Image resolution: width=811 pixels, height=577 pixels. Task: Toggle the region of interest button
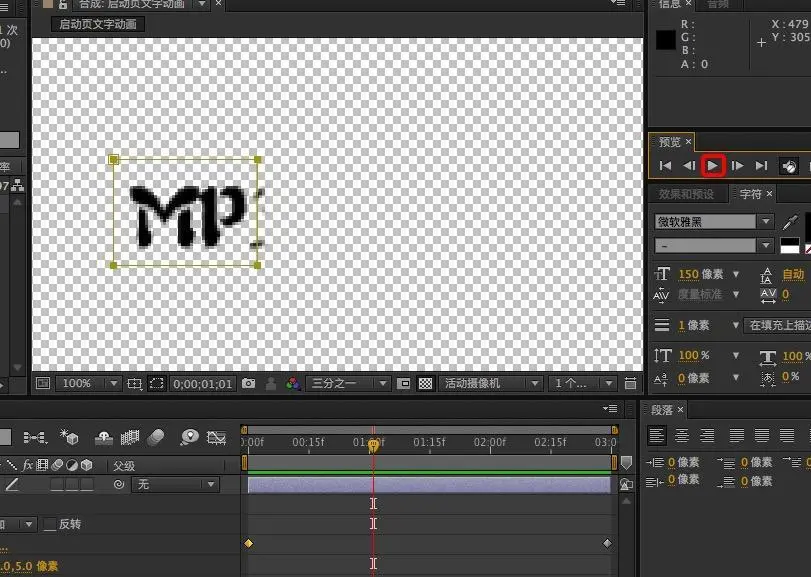[x=156, y=384]
